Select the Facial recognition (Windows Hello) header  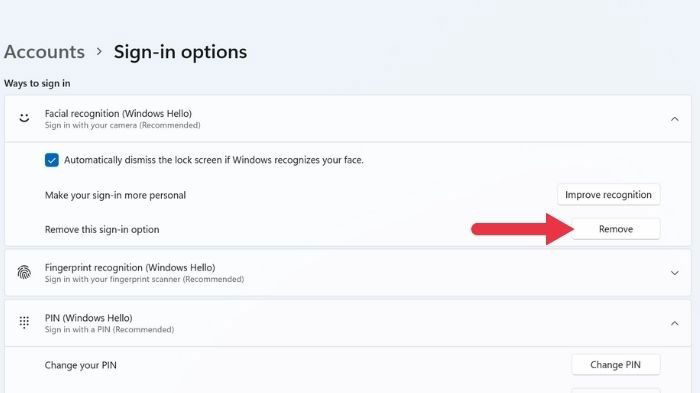pos(348,119)
